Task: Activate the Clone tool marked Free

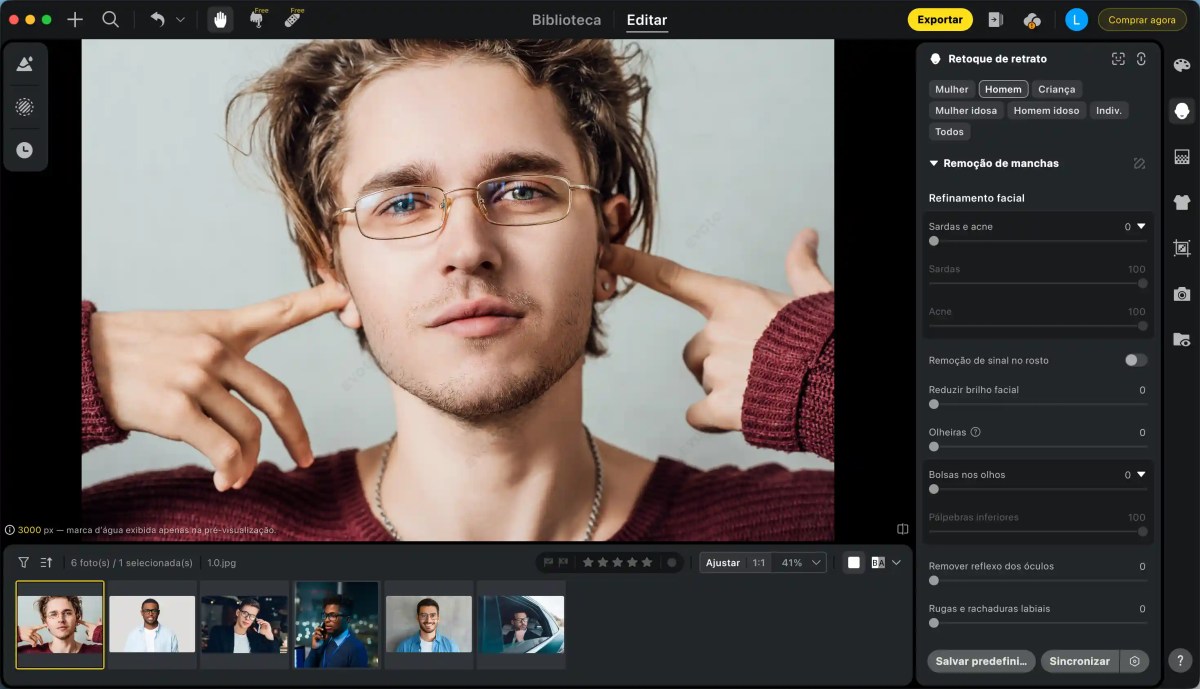Action: pos(257,19)
